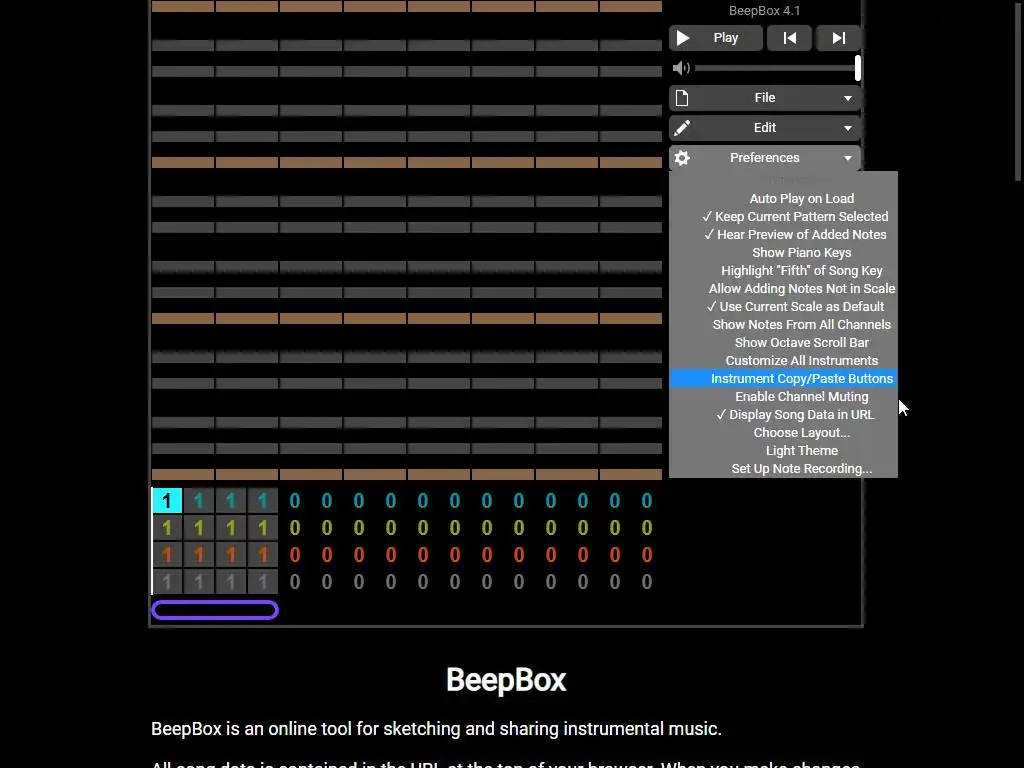
Task: Select gray channel first bar pattern cell
Action: pos(167,582)
